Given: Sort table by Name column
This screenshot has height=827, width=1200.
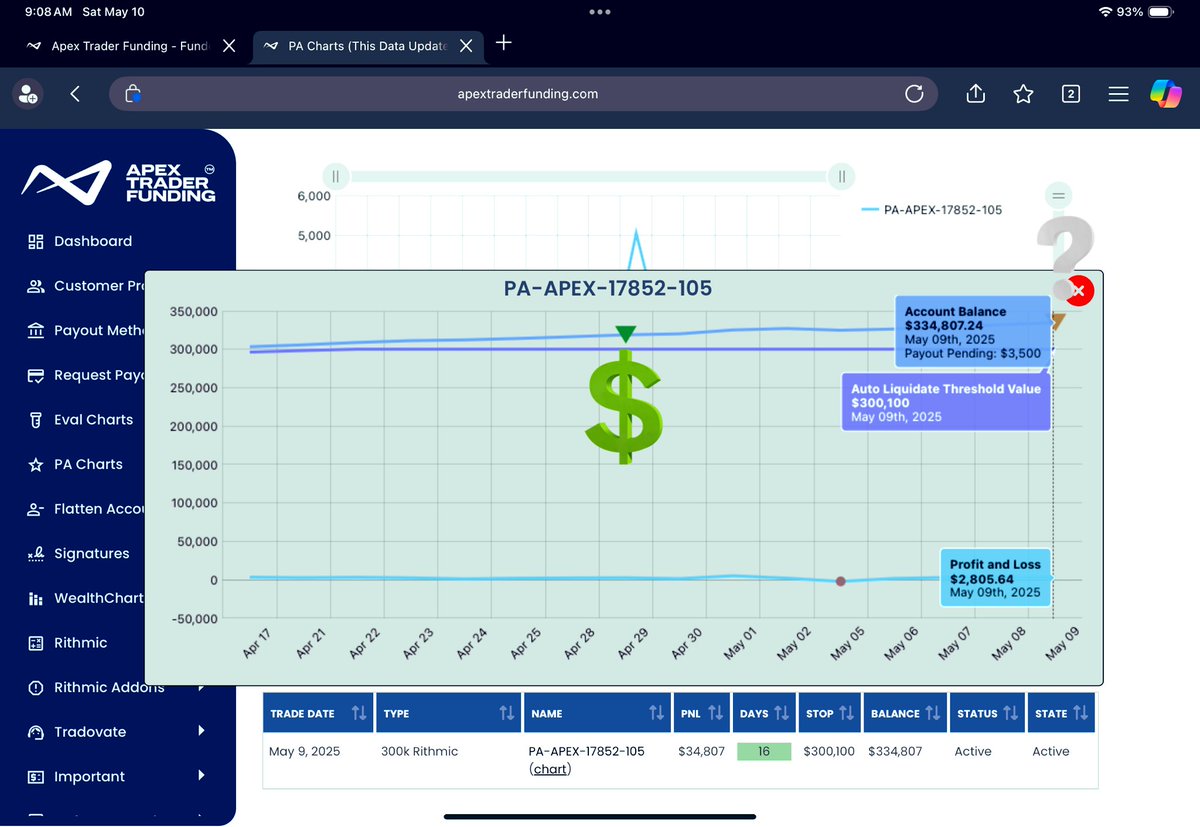Looking at the screenshot, I should coord(596,713).
